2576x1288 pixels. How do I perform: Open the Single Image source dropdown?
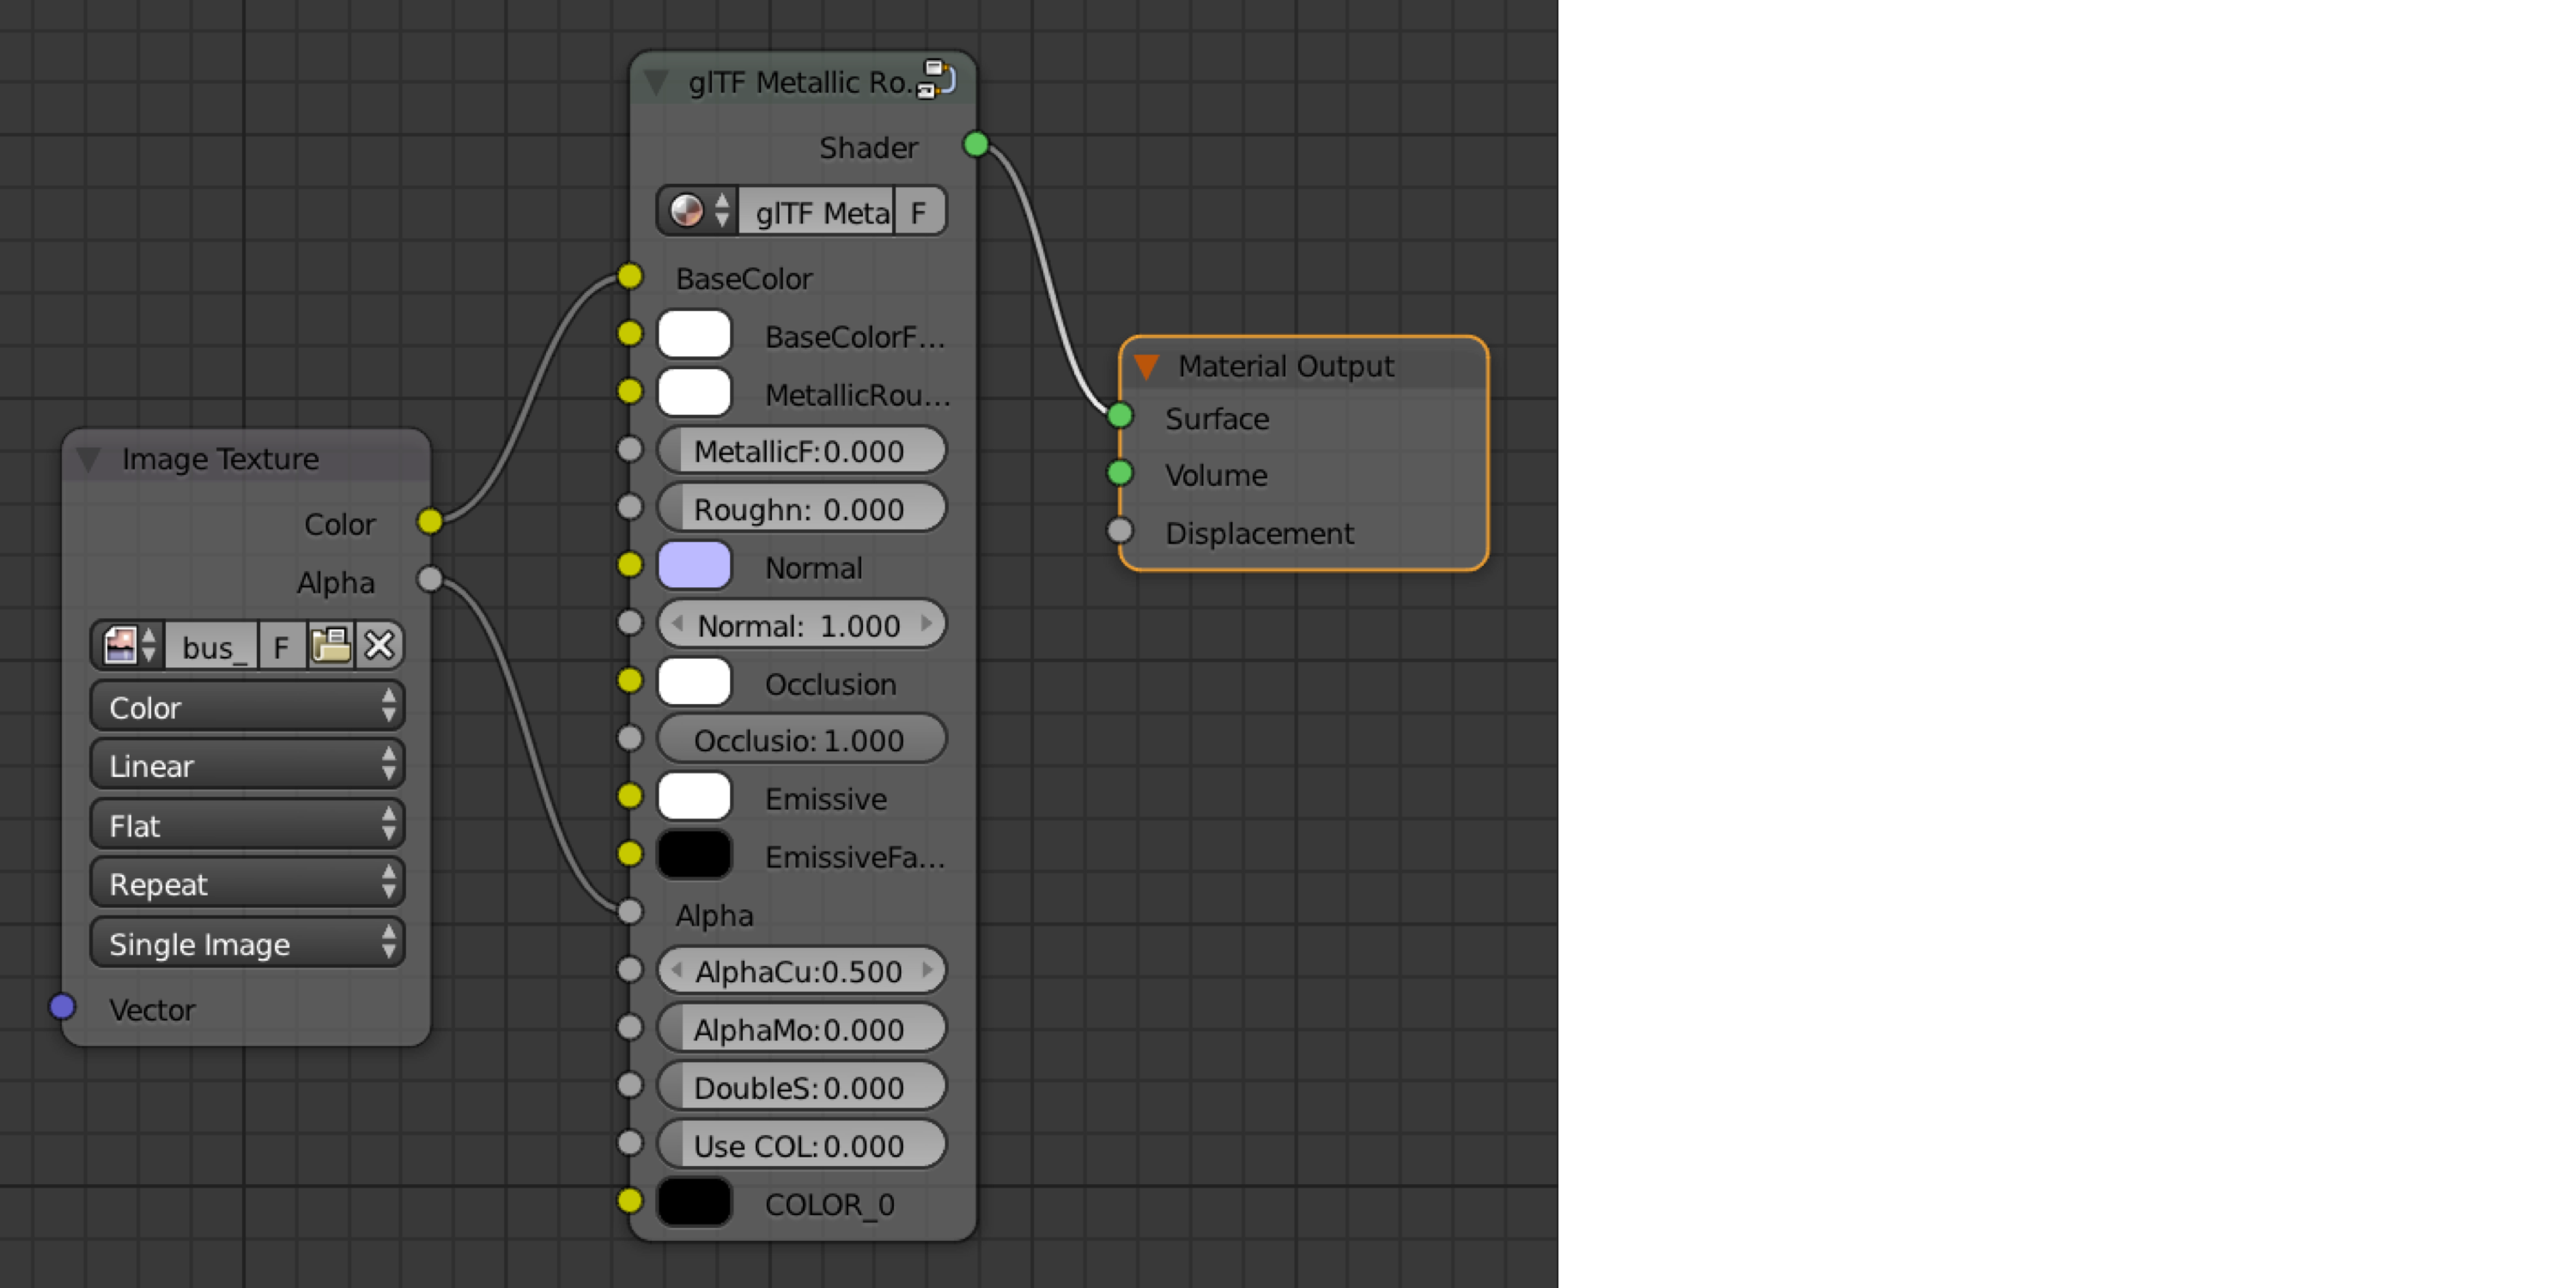point(247,943)
